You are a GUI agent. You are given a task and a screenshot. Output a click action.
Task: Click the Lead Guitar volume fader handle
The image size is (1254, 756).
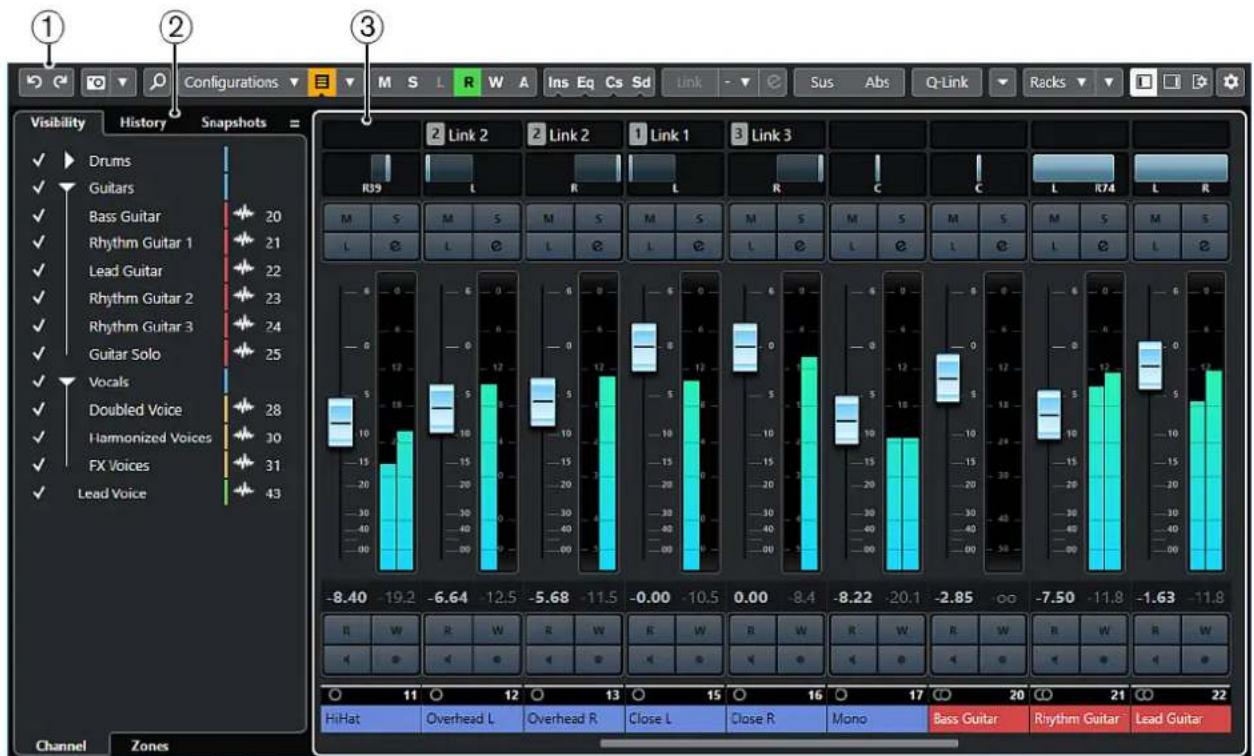click(1150, 366)
